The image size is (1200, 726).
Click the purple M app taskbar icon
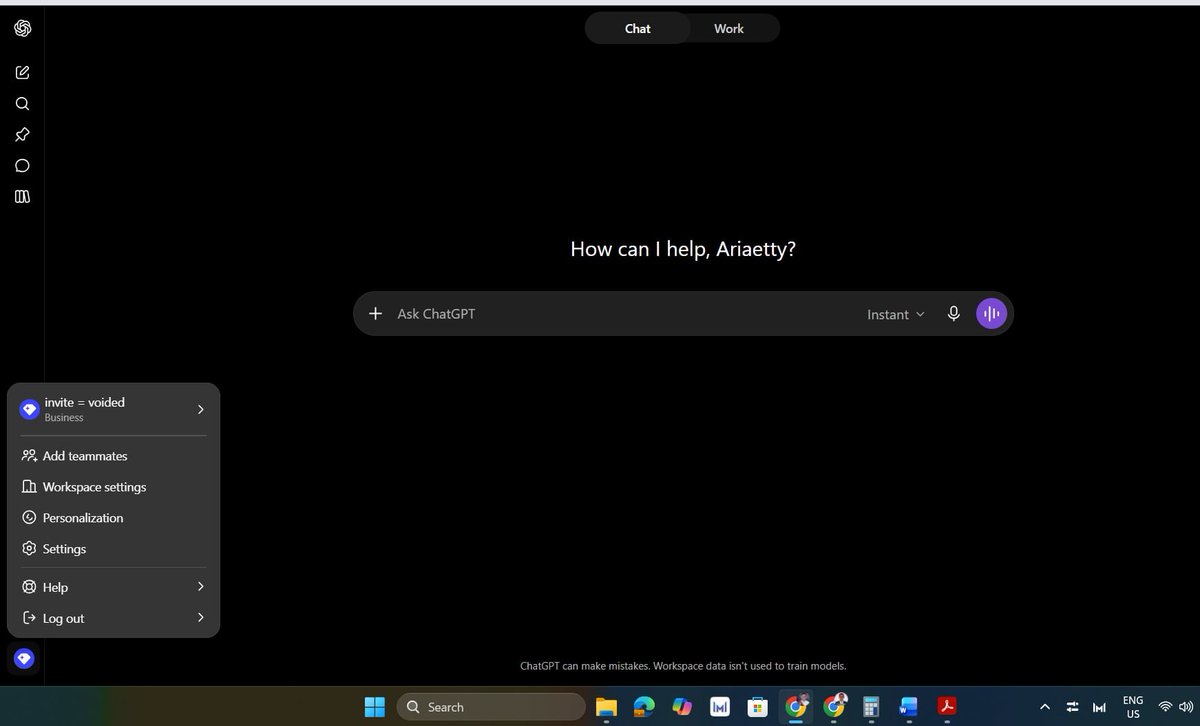[x=720, y=707]
